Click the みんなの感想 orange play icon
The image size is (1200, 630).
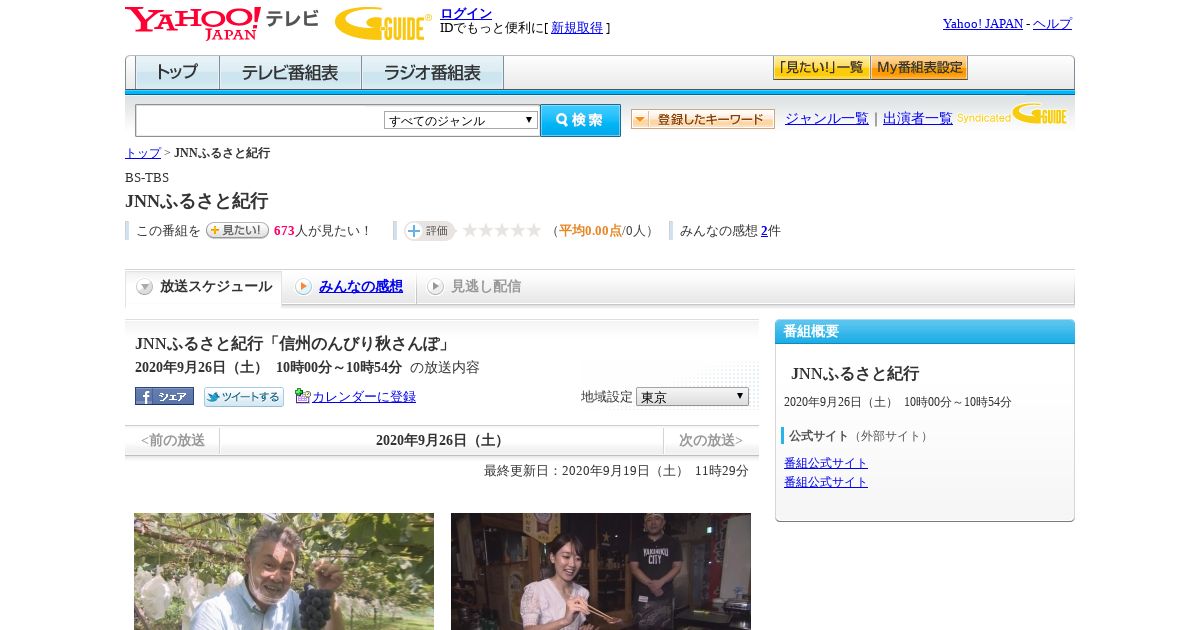coord(303,287)
